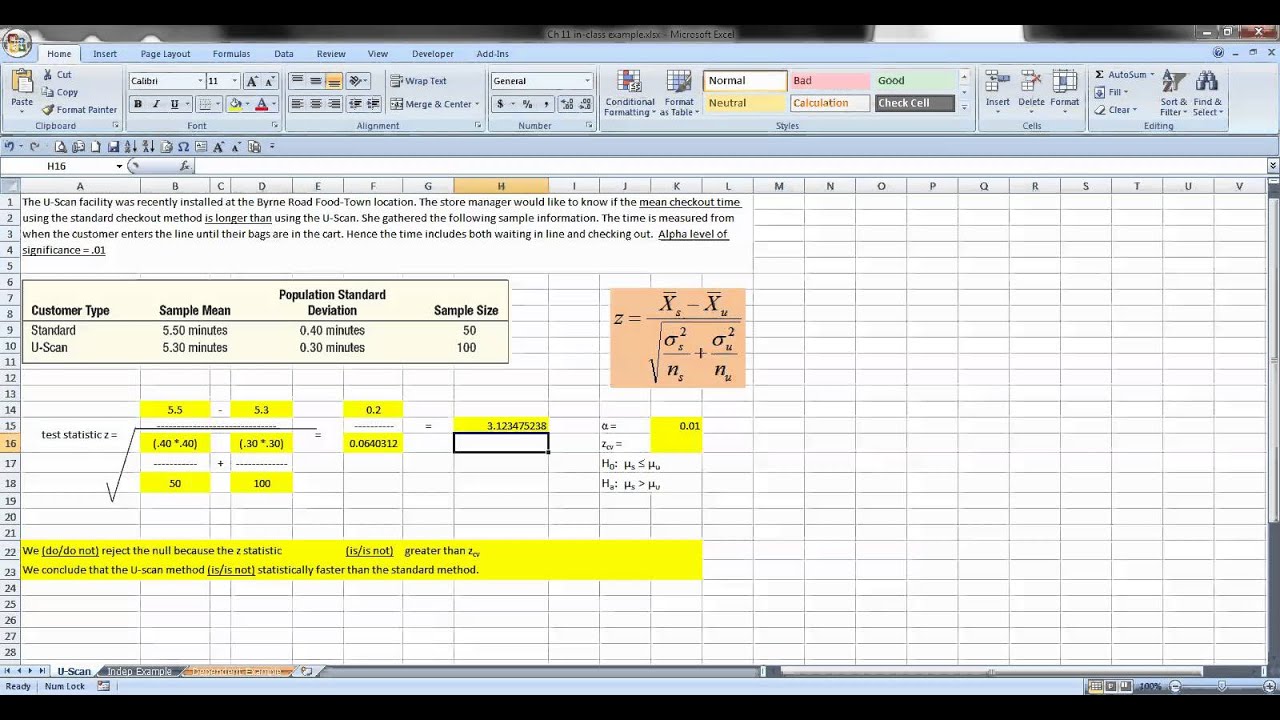Viewport: 1280px width, 720px height.
Task: Click the Delete Cells icon
Action: pyautogui.click(x=1031, y=82)
